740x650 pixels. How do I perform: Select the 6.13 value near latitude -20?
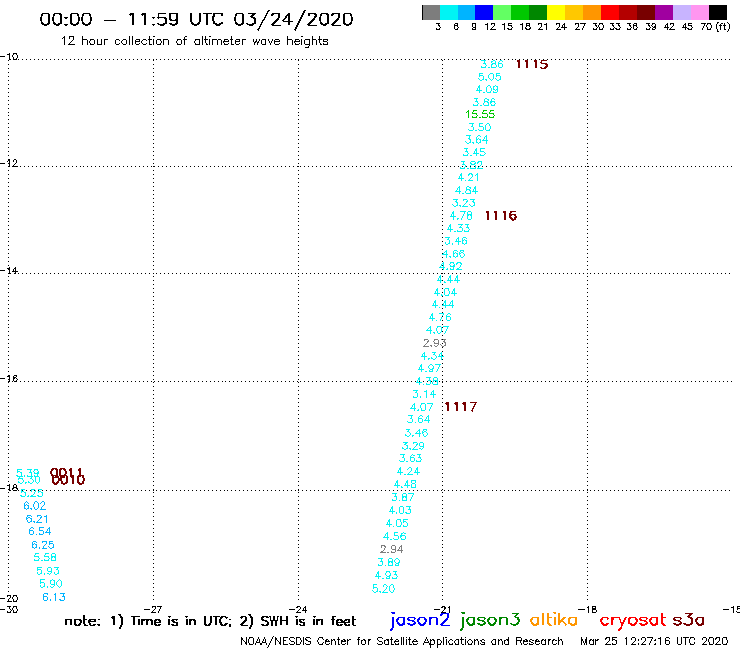[x=54, y=598]
